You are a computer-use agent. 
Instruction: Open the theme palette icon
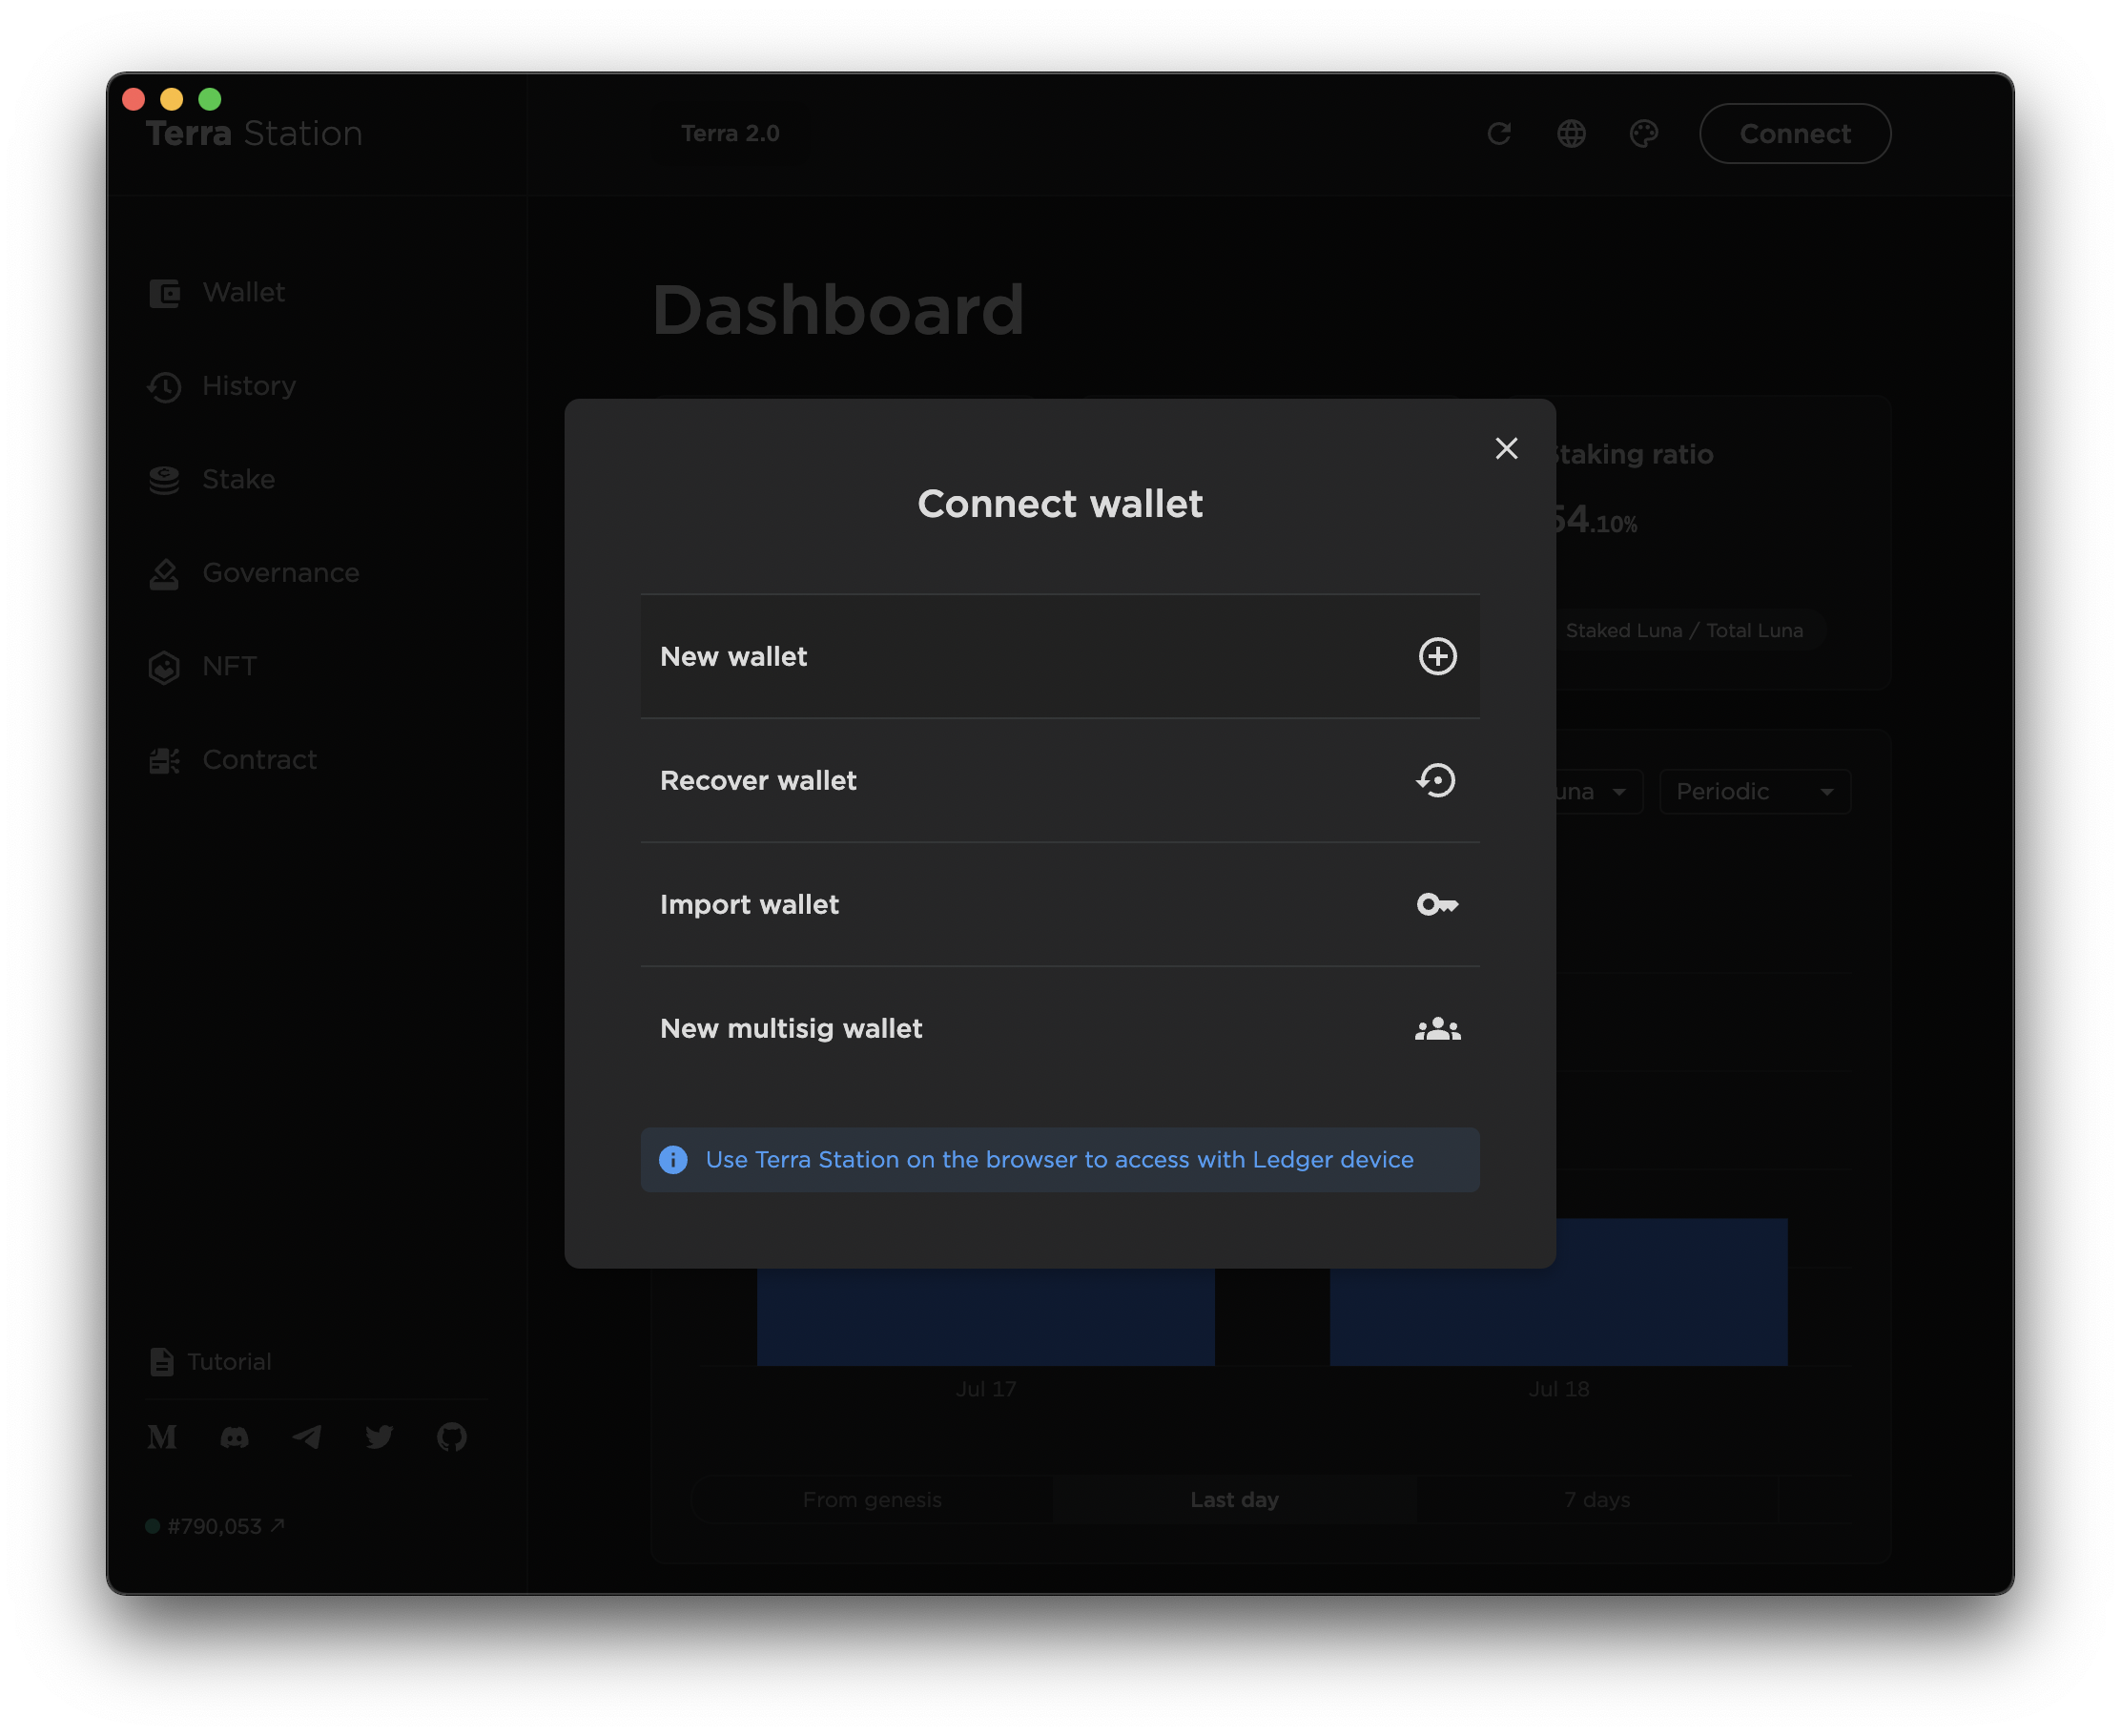[1644, 134]
